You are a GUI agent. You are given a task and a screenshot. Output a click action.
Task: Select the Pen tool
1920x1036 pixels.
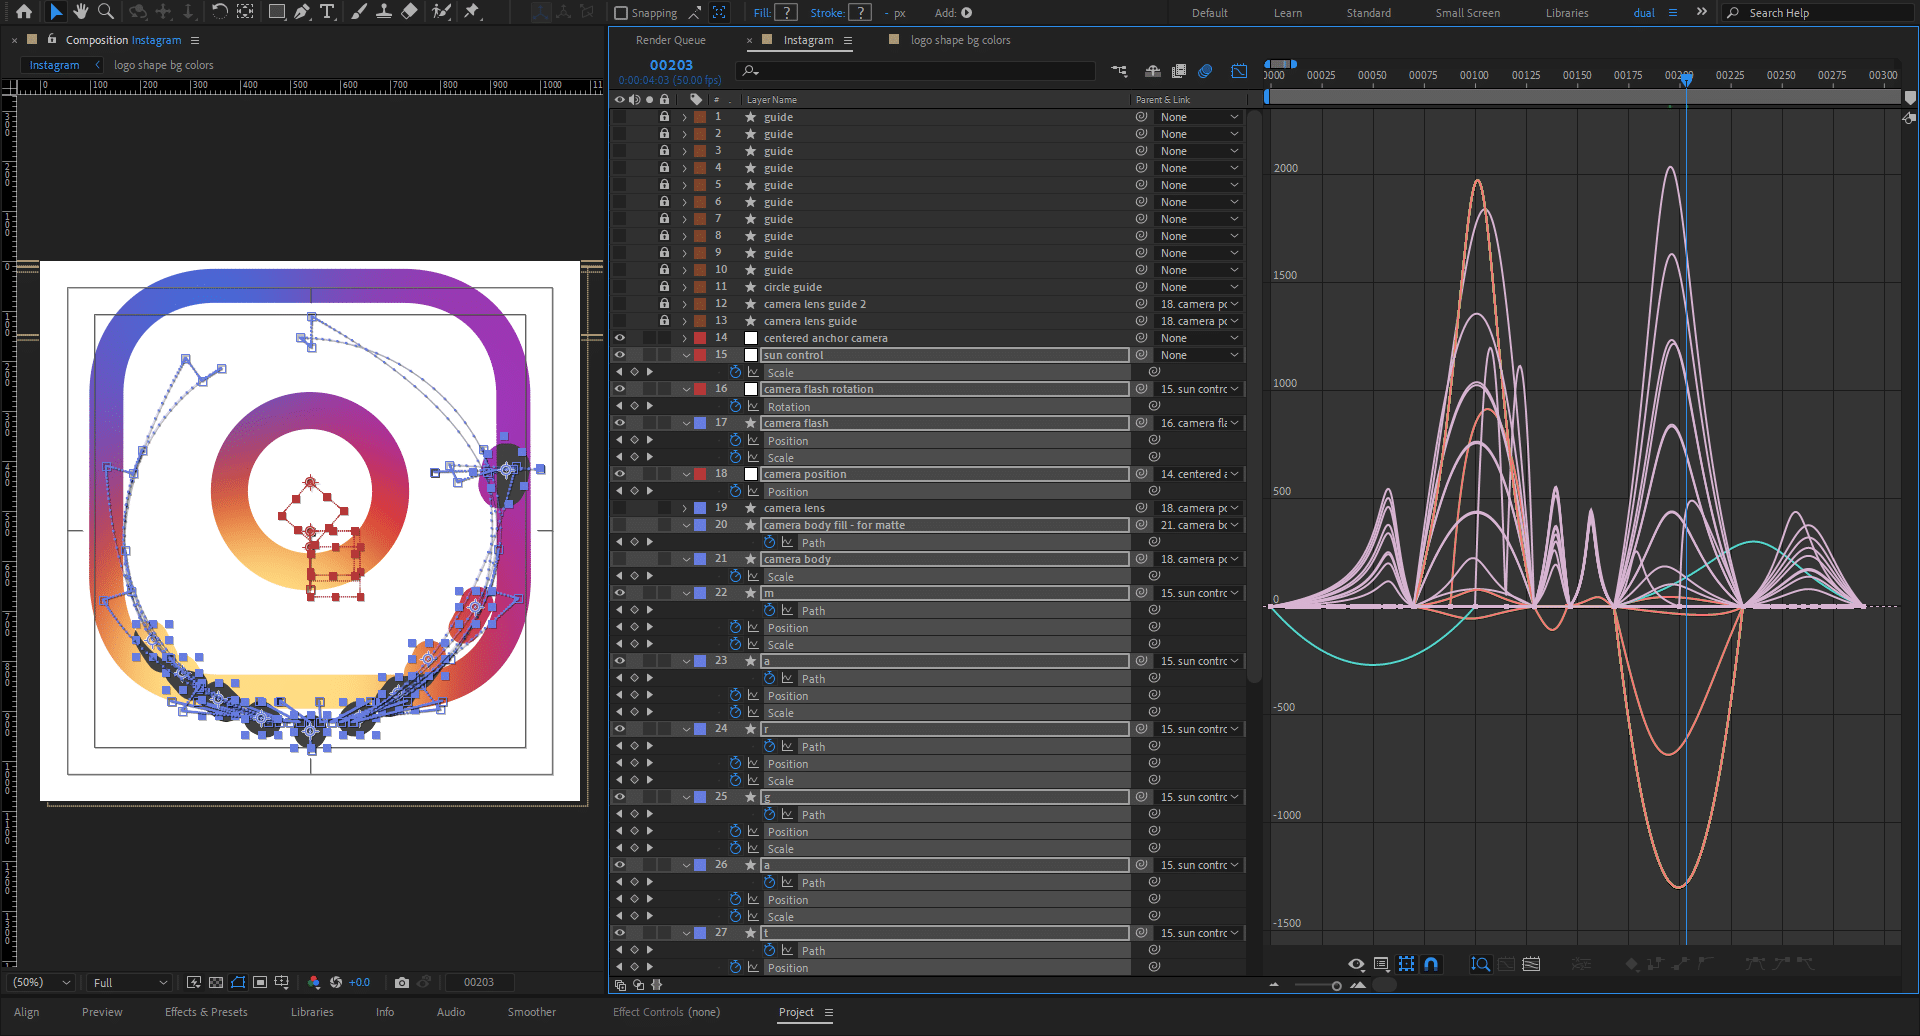tap(302, 12)
